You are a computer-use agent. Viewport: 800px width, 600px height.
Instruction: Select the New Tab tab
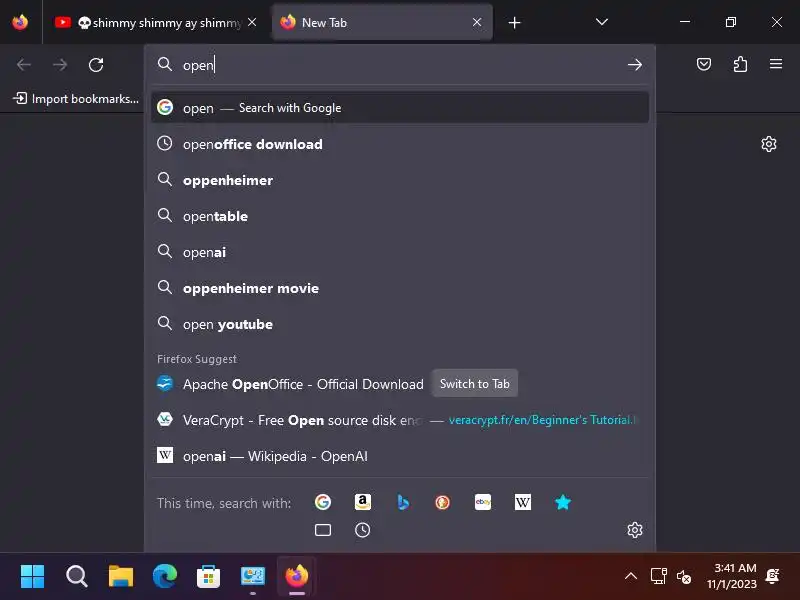[382, 22]
